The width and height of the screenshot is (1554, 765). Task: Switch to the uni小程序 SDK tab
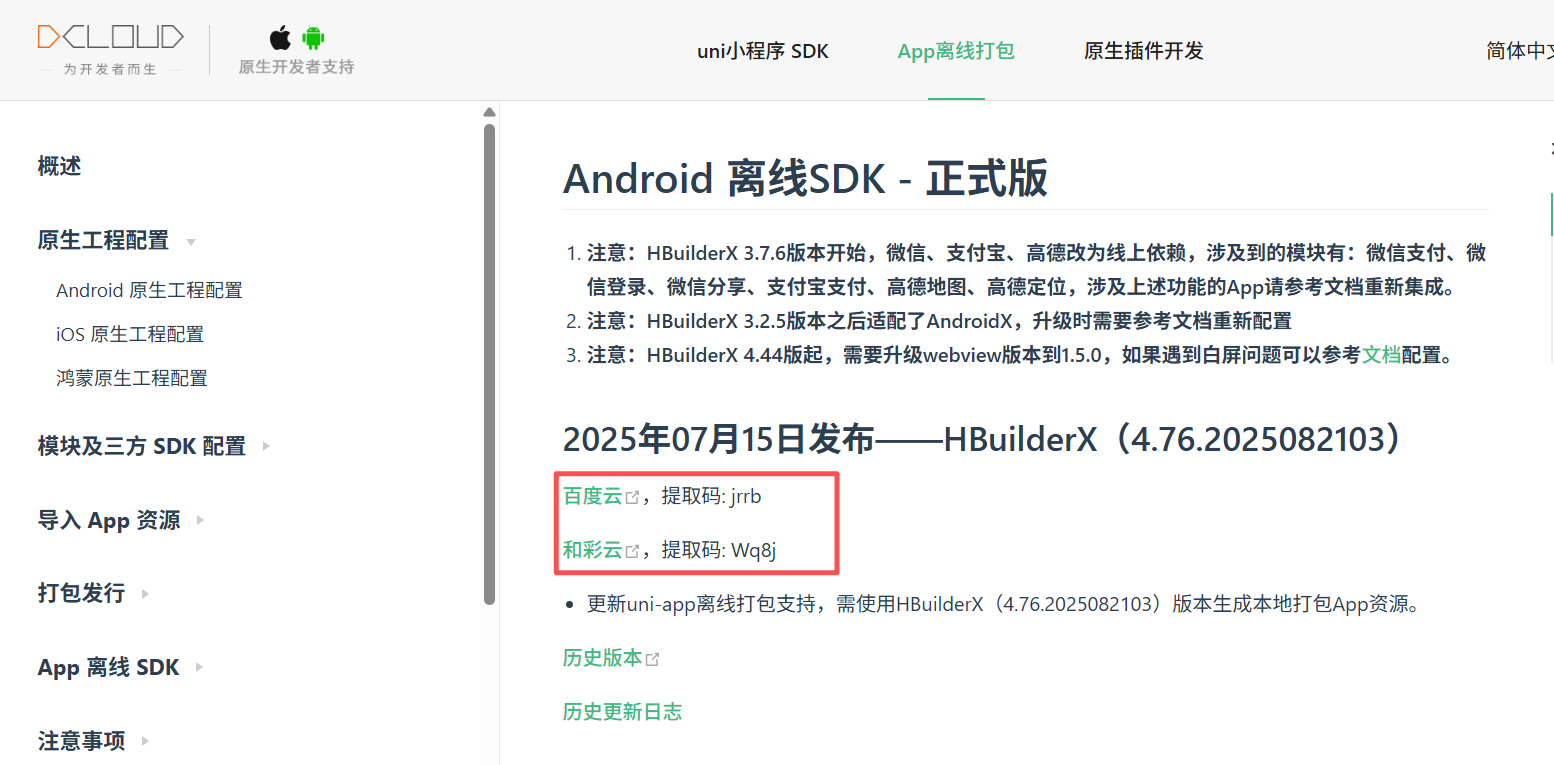(763, 50)
